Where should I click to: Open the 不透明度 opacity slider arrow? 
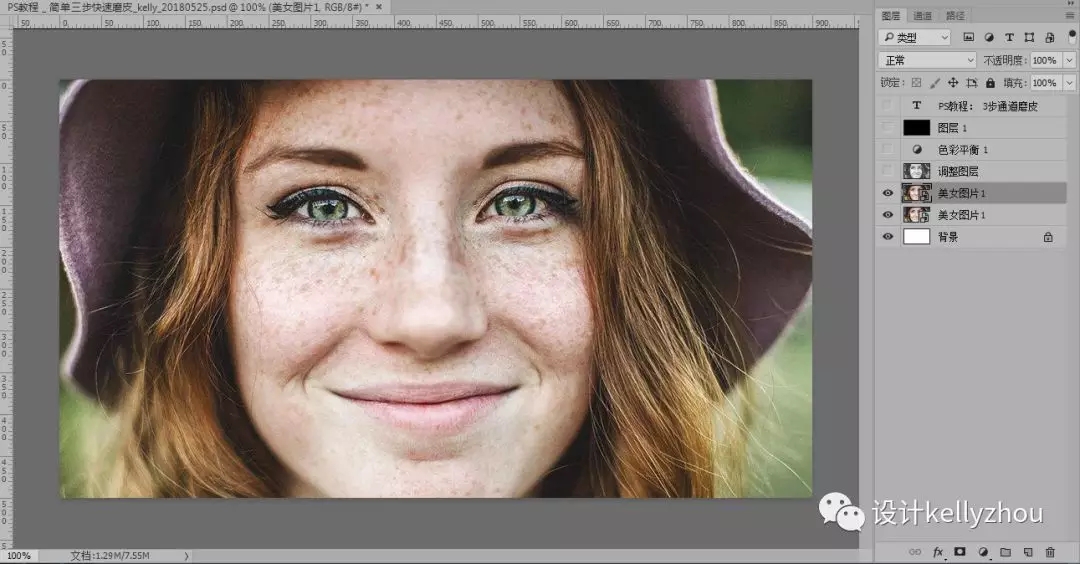point(1069,61)
